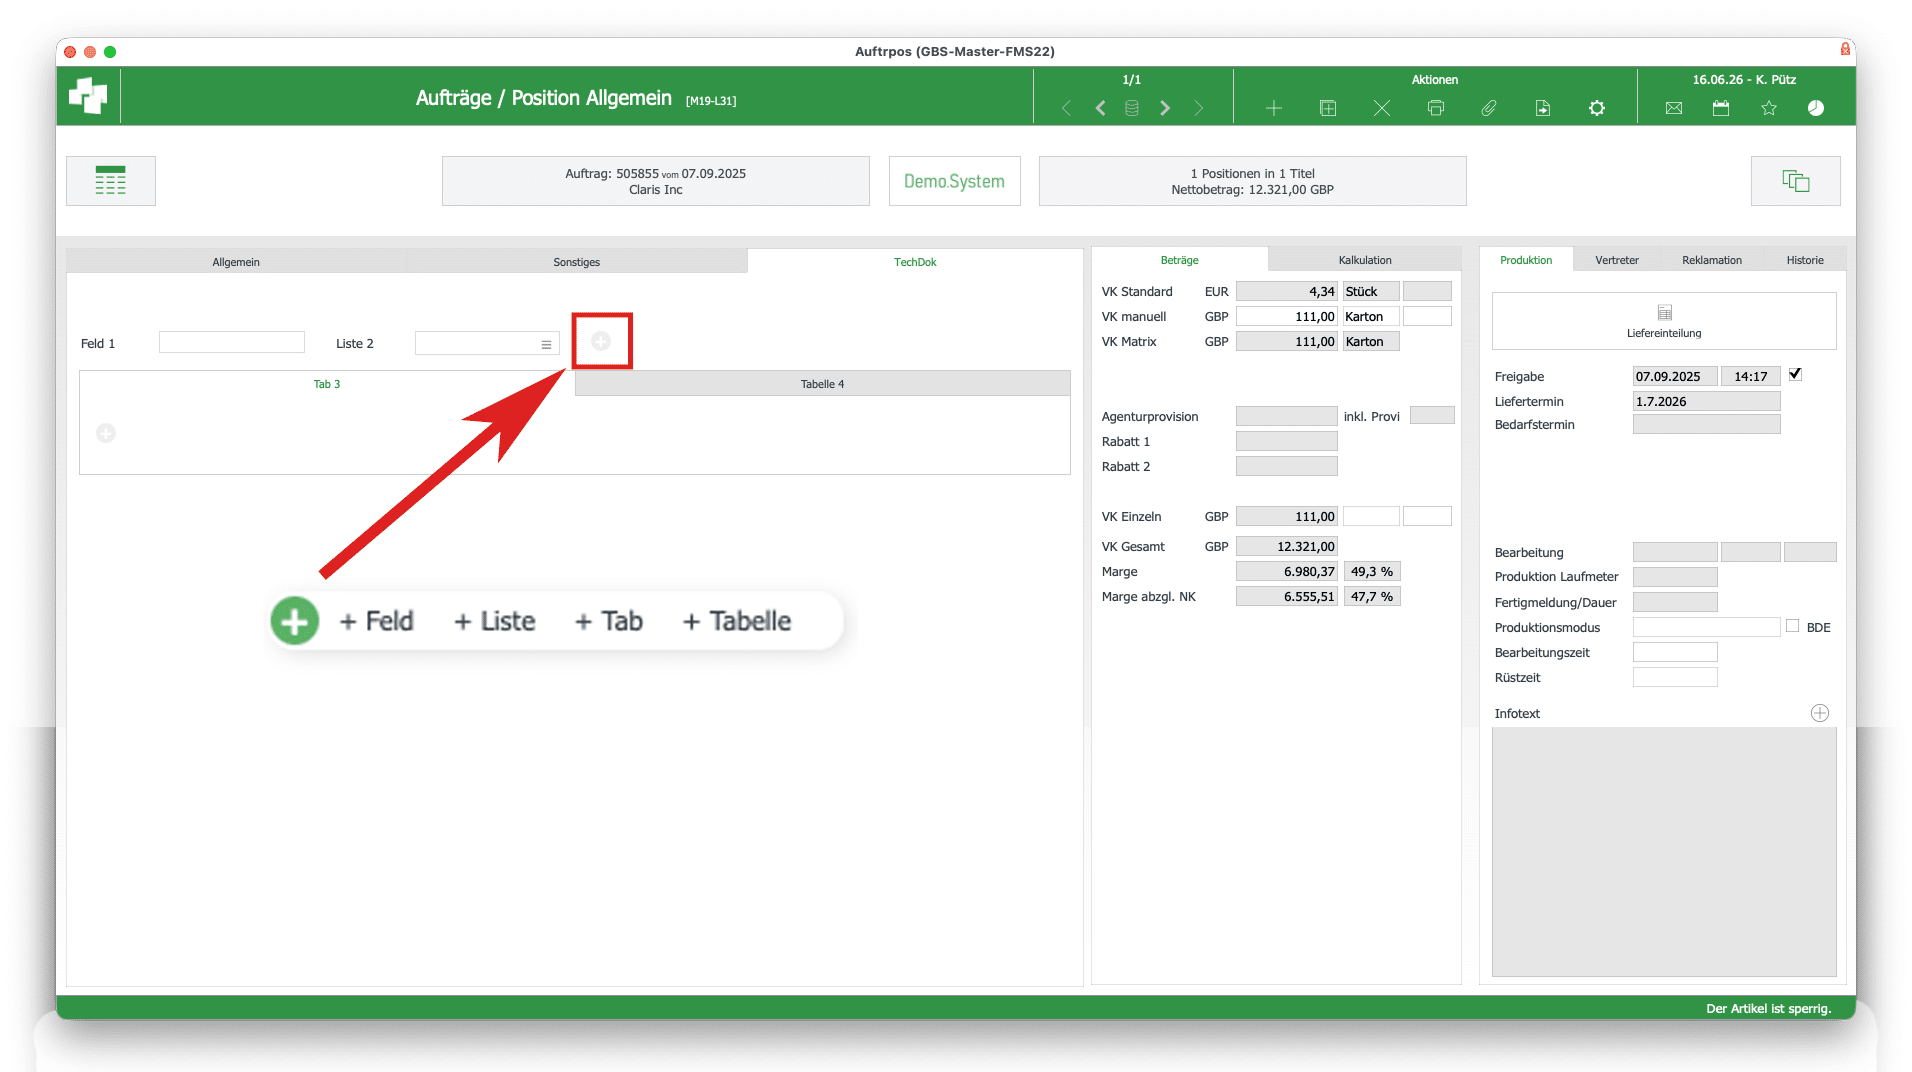
Task: Open the calendar icon in header
Action: 1721,108
